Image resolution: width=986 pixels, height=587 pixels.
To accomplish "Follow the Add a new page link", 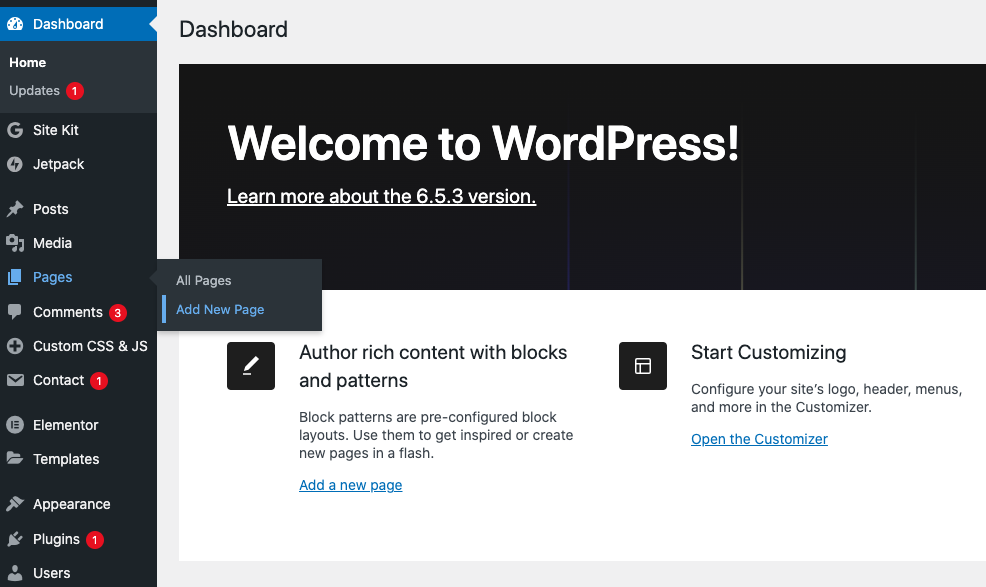I will [x=351, y=485].
